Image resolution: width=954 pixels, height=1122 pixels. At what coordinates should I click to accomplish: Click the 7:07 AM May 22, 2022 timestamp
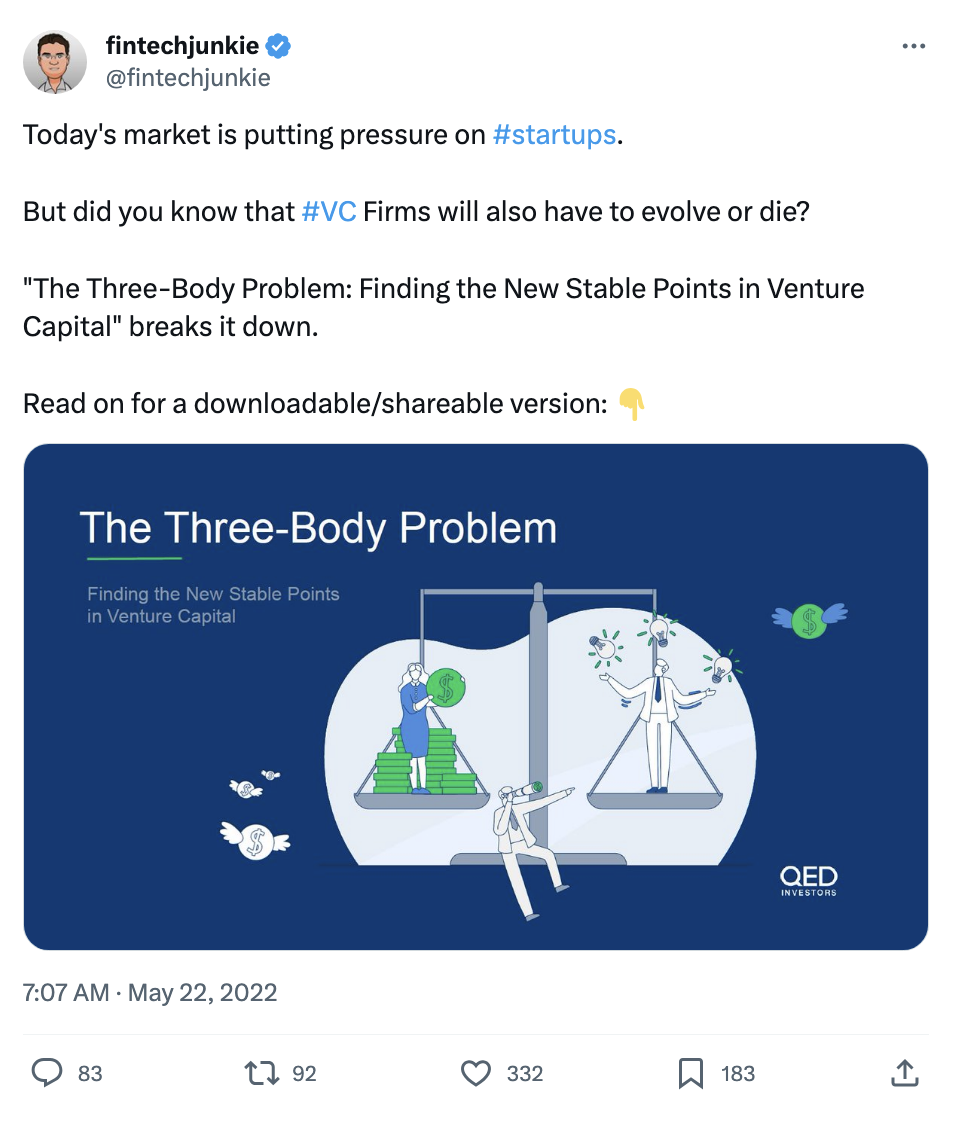click(150, 993)
